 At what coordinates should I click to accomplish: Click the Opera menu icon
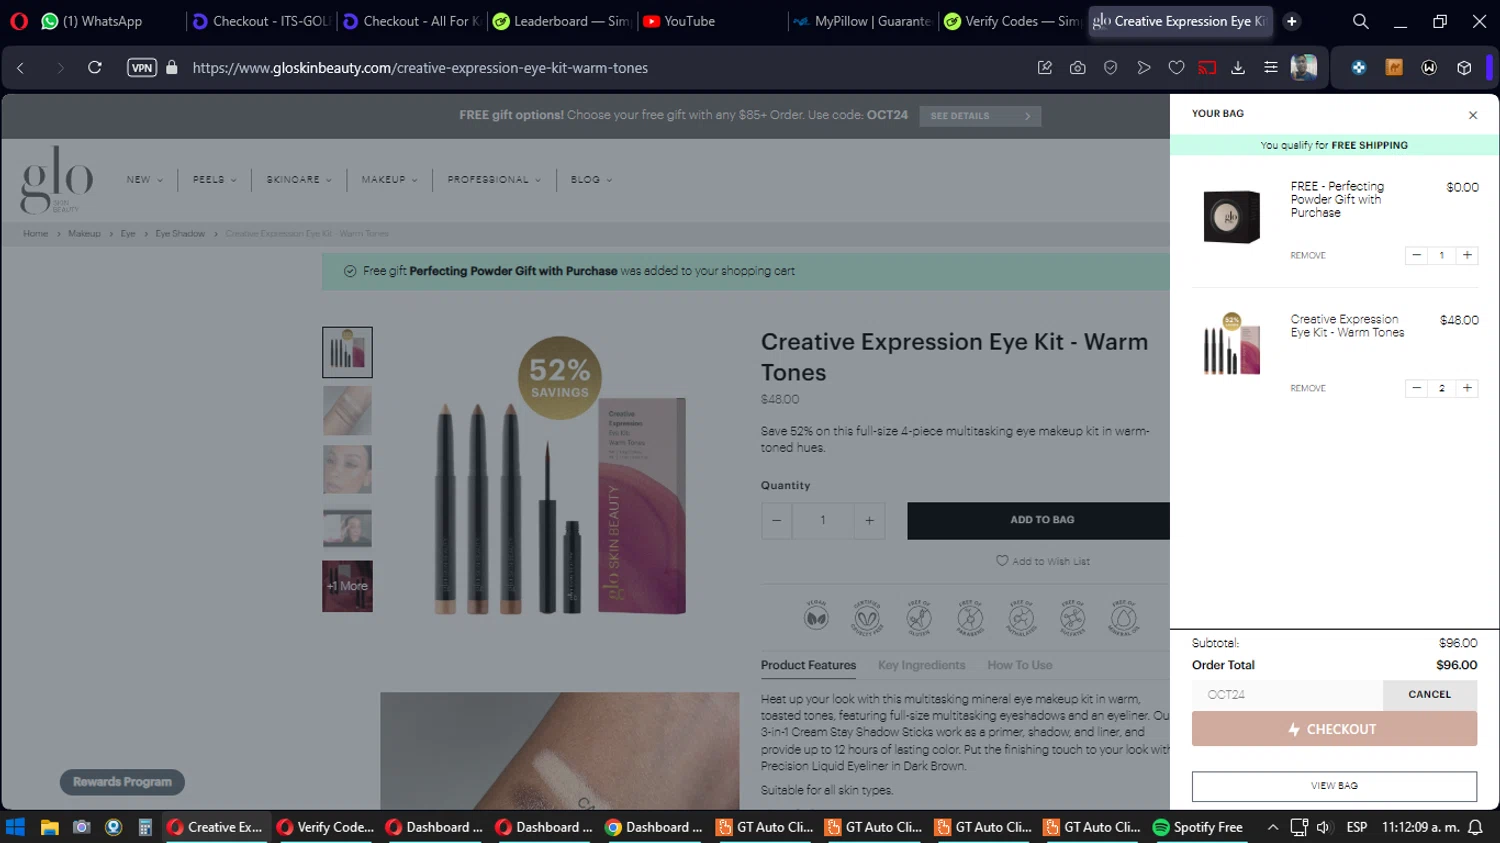coord(18,21)
